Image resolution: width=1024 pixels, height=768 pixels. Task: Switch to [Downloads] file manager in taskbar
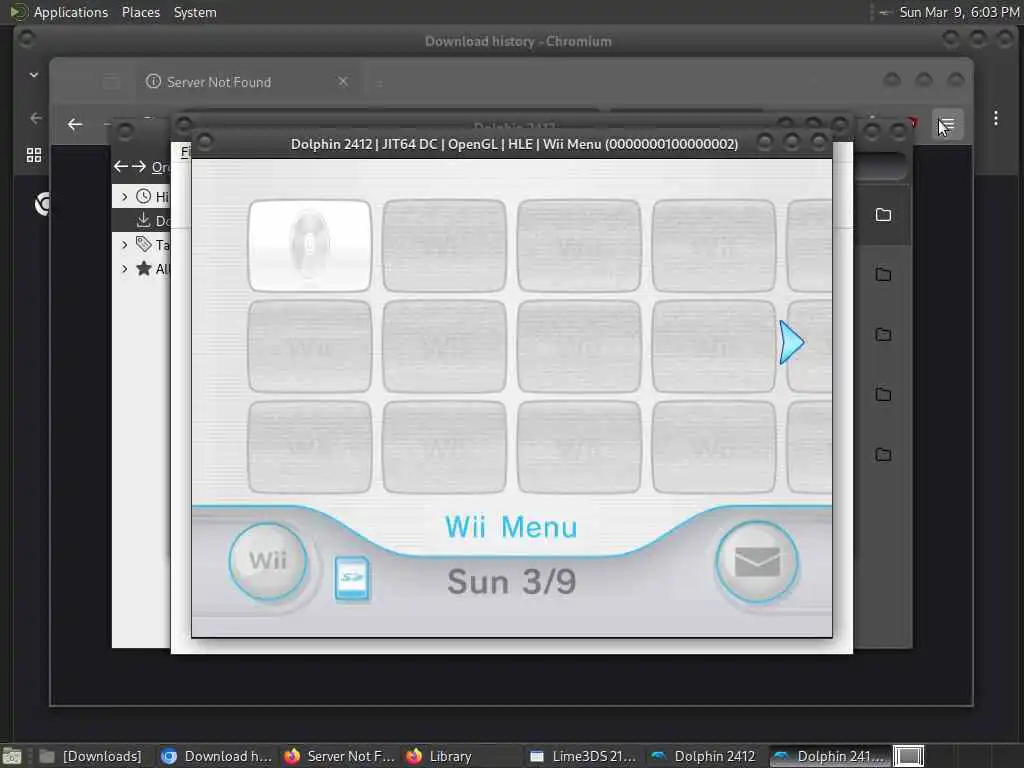point(90,756)
